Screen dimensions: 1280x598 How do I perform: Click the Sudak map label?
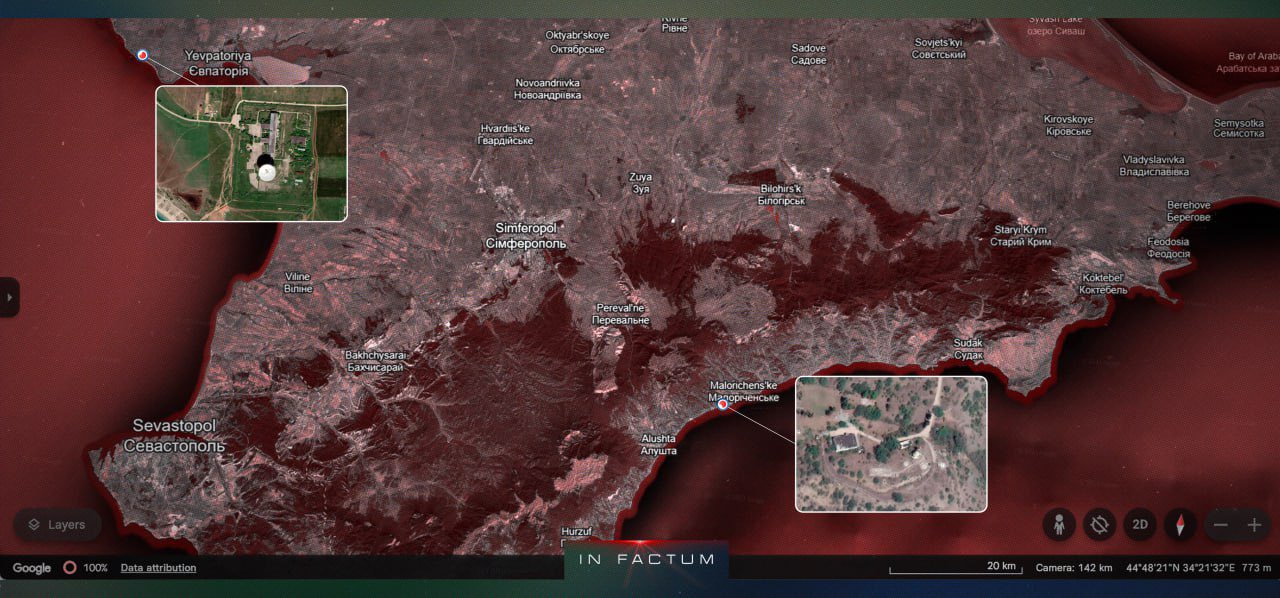pyautogui.click(x=968, y=349)
